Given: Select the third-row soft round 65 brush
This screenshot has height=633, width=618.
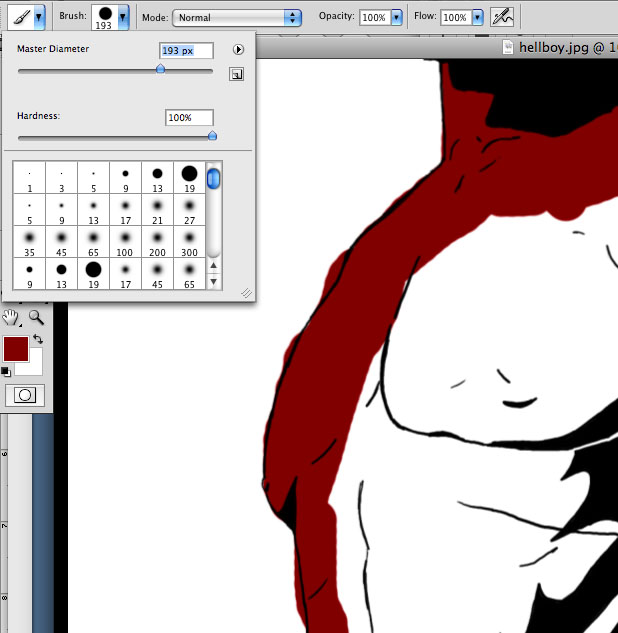Looking at the screenshot, I should (x=93, y=242).
